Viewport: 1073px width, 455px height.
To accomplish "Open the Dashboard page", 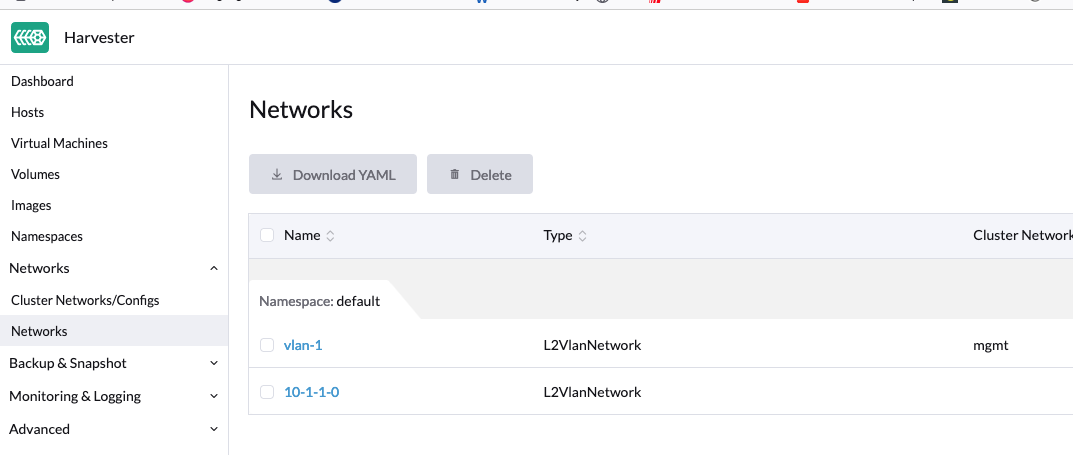I will tap(42, 81).
